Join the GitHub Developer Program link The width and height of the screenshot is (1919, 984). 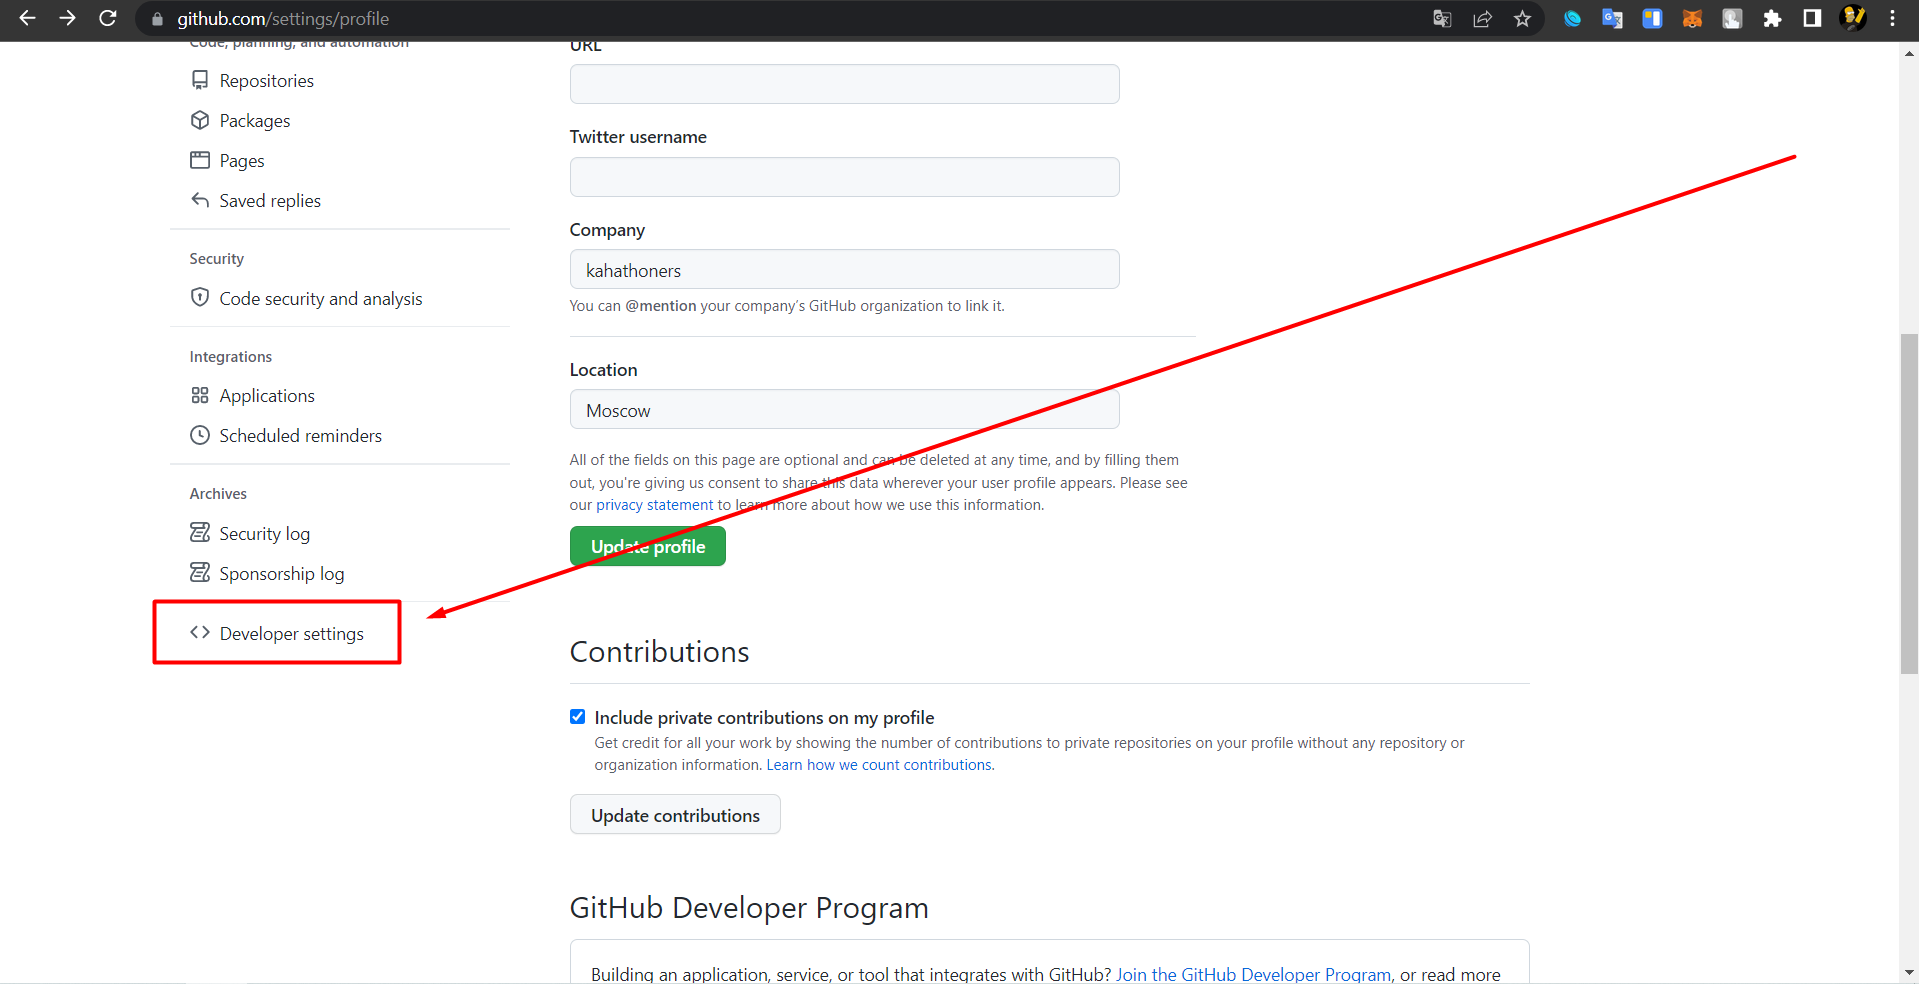click(1253, 974)
